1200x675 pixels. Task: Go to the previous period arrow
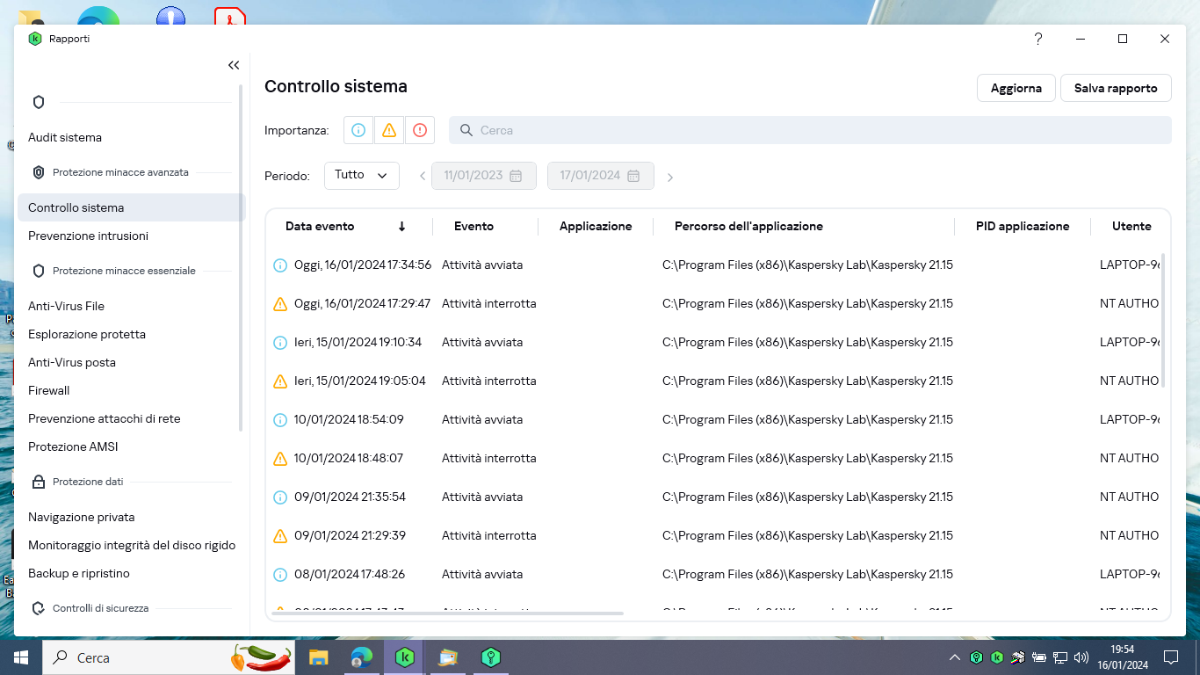click(422, 177)
